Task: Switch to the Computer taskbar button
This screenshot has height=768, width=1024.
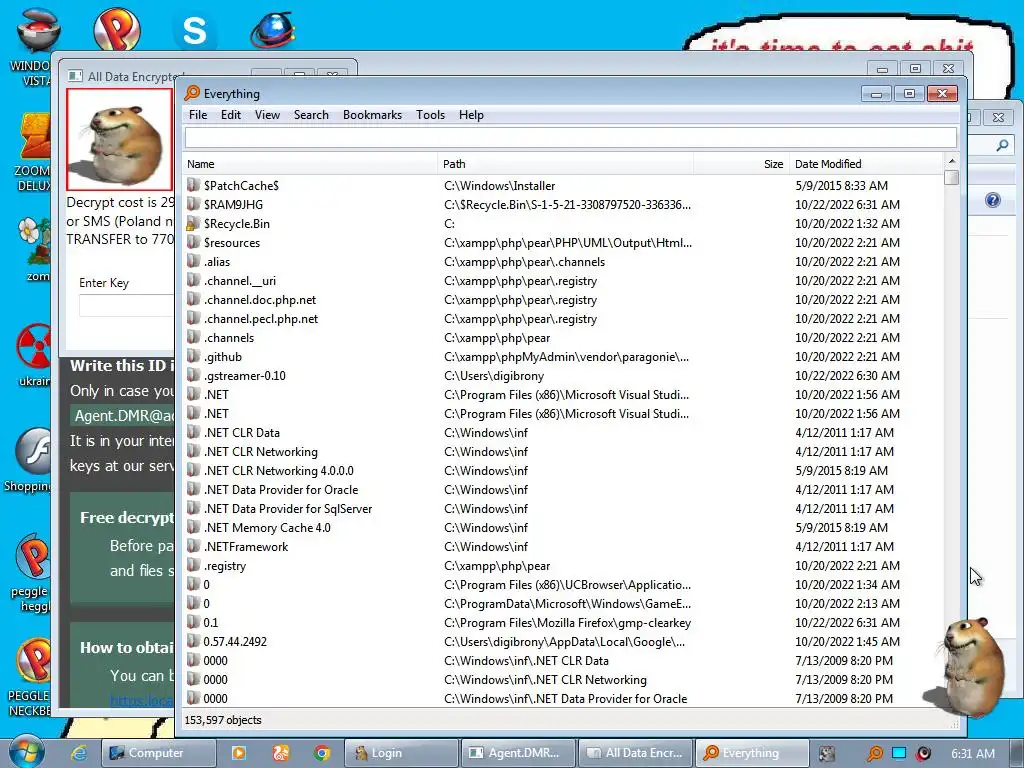Action: pos(158,753)
